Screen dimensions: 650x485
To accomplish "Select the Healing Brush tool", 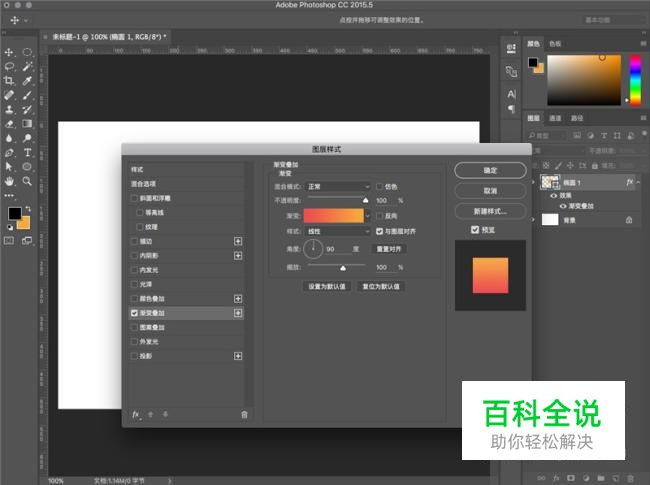I will [9, 95].
